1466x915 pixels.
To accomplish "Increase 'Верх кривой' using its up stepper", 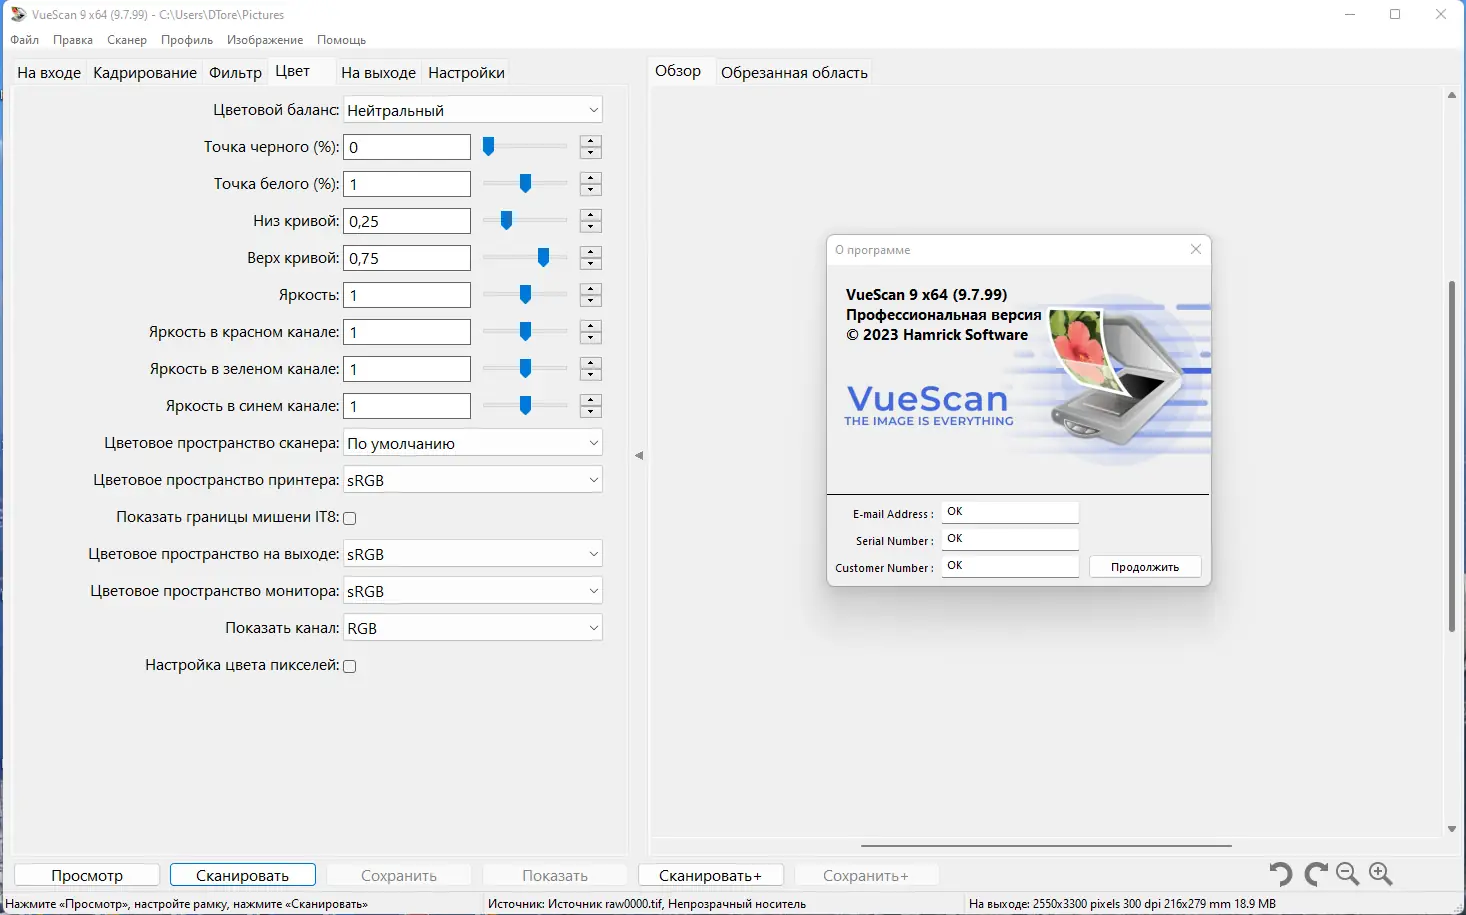I will [590, 253].
